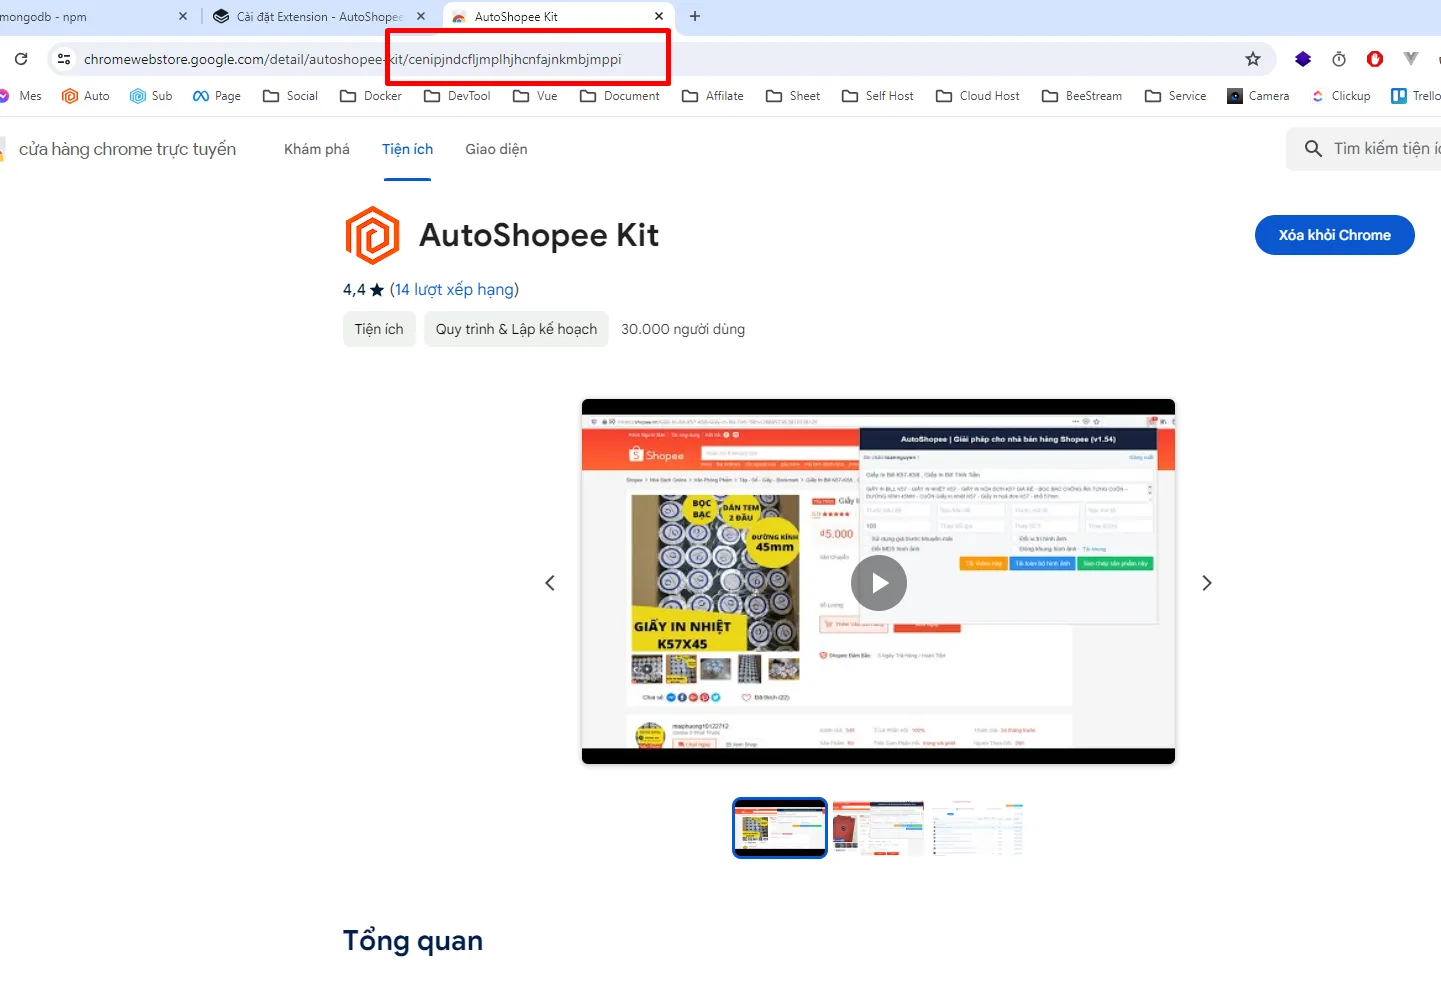Bookmark this page with the star icon
Image resolution: width=1441 pixels, height=997 pixels.
click(x=1253, y=59)
